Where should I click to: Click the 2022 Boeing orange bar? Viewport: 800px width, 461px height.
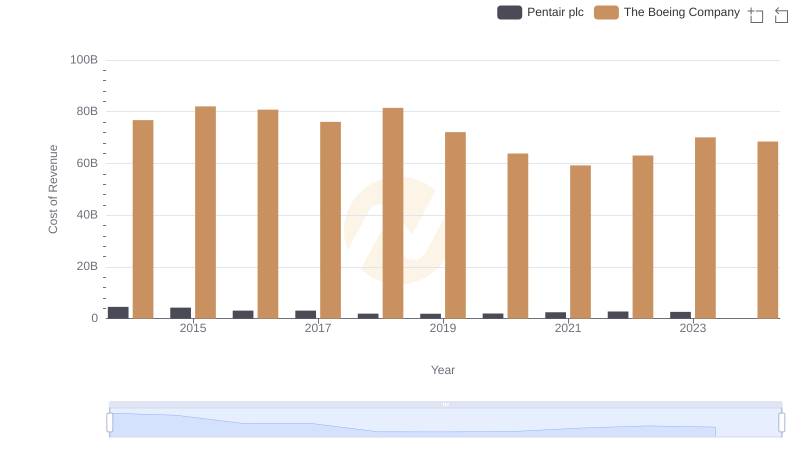pos(643,237)
